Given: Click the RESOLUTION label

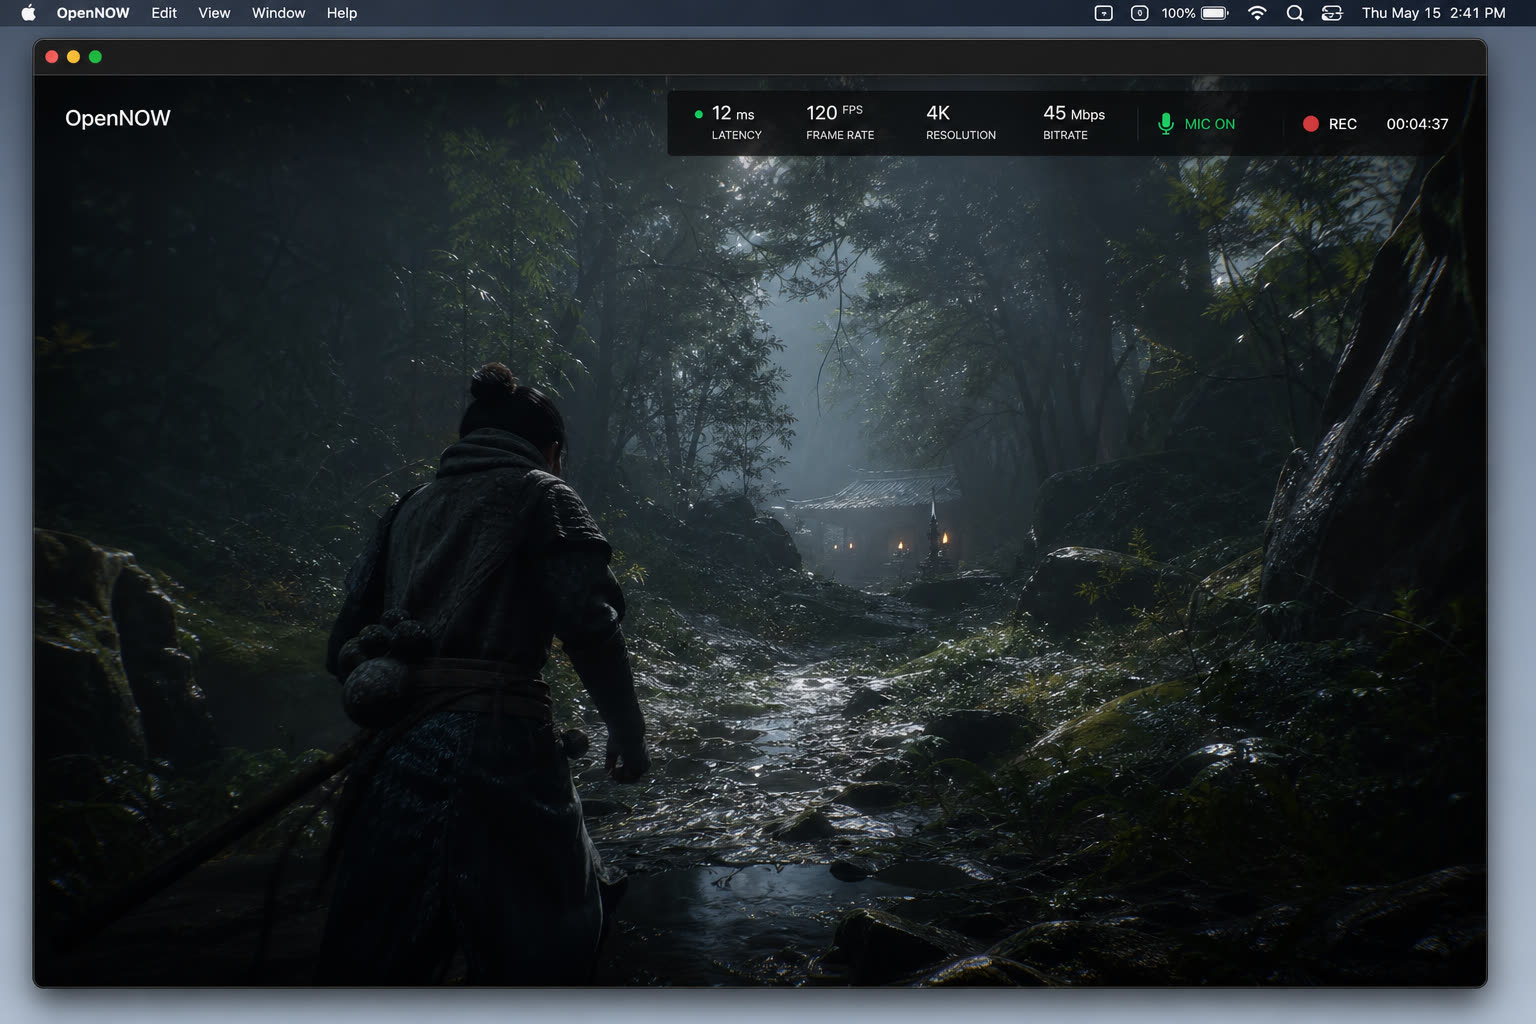Looking at the screenshot, I should [x=961, y=135].
